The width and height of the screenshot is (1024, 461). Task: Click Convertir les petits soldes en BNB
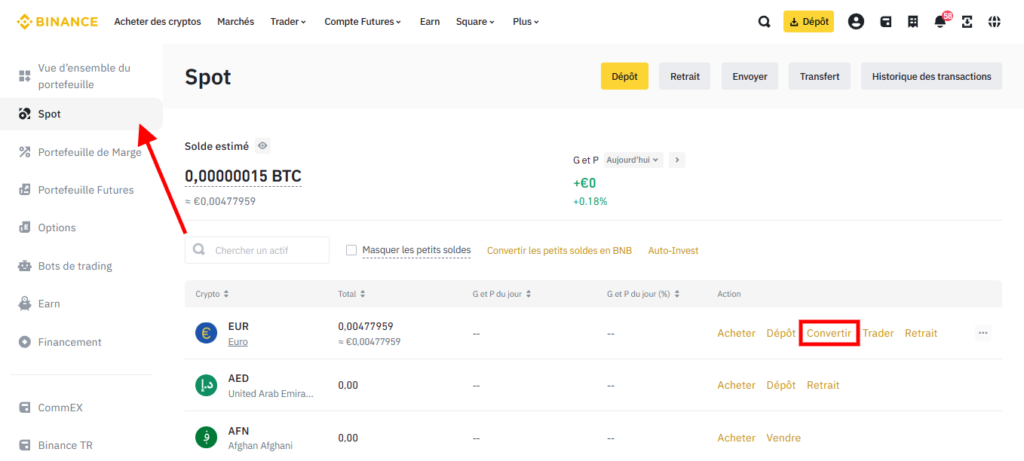pos(560,251)
